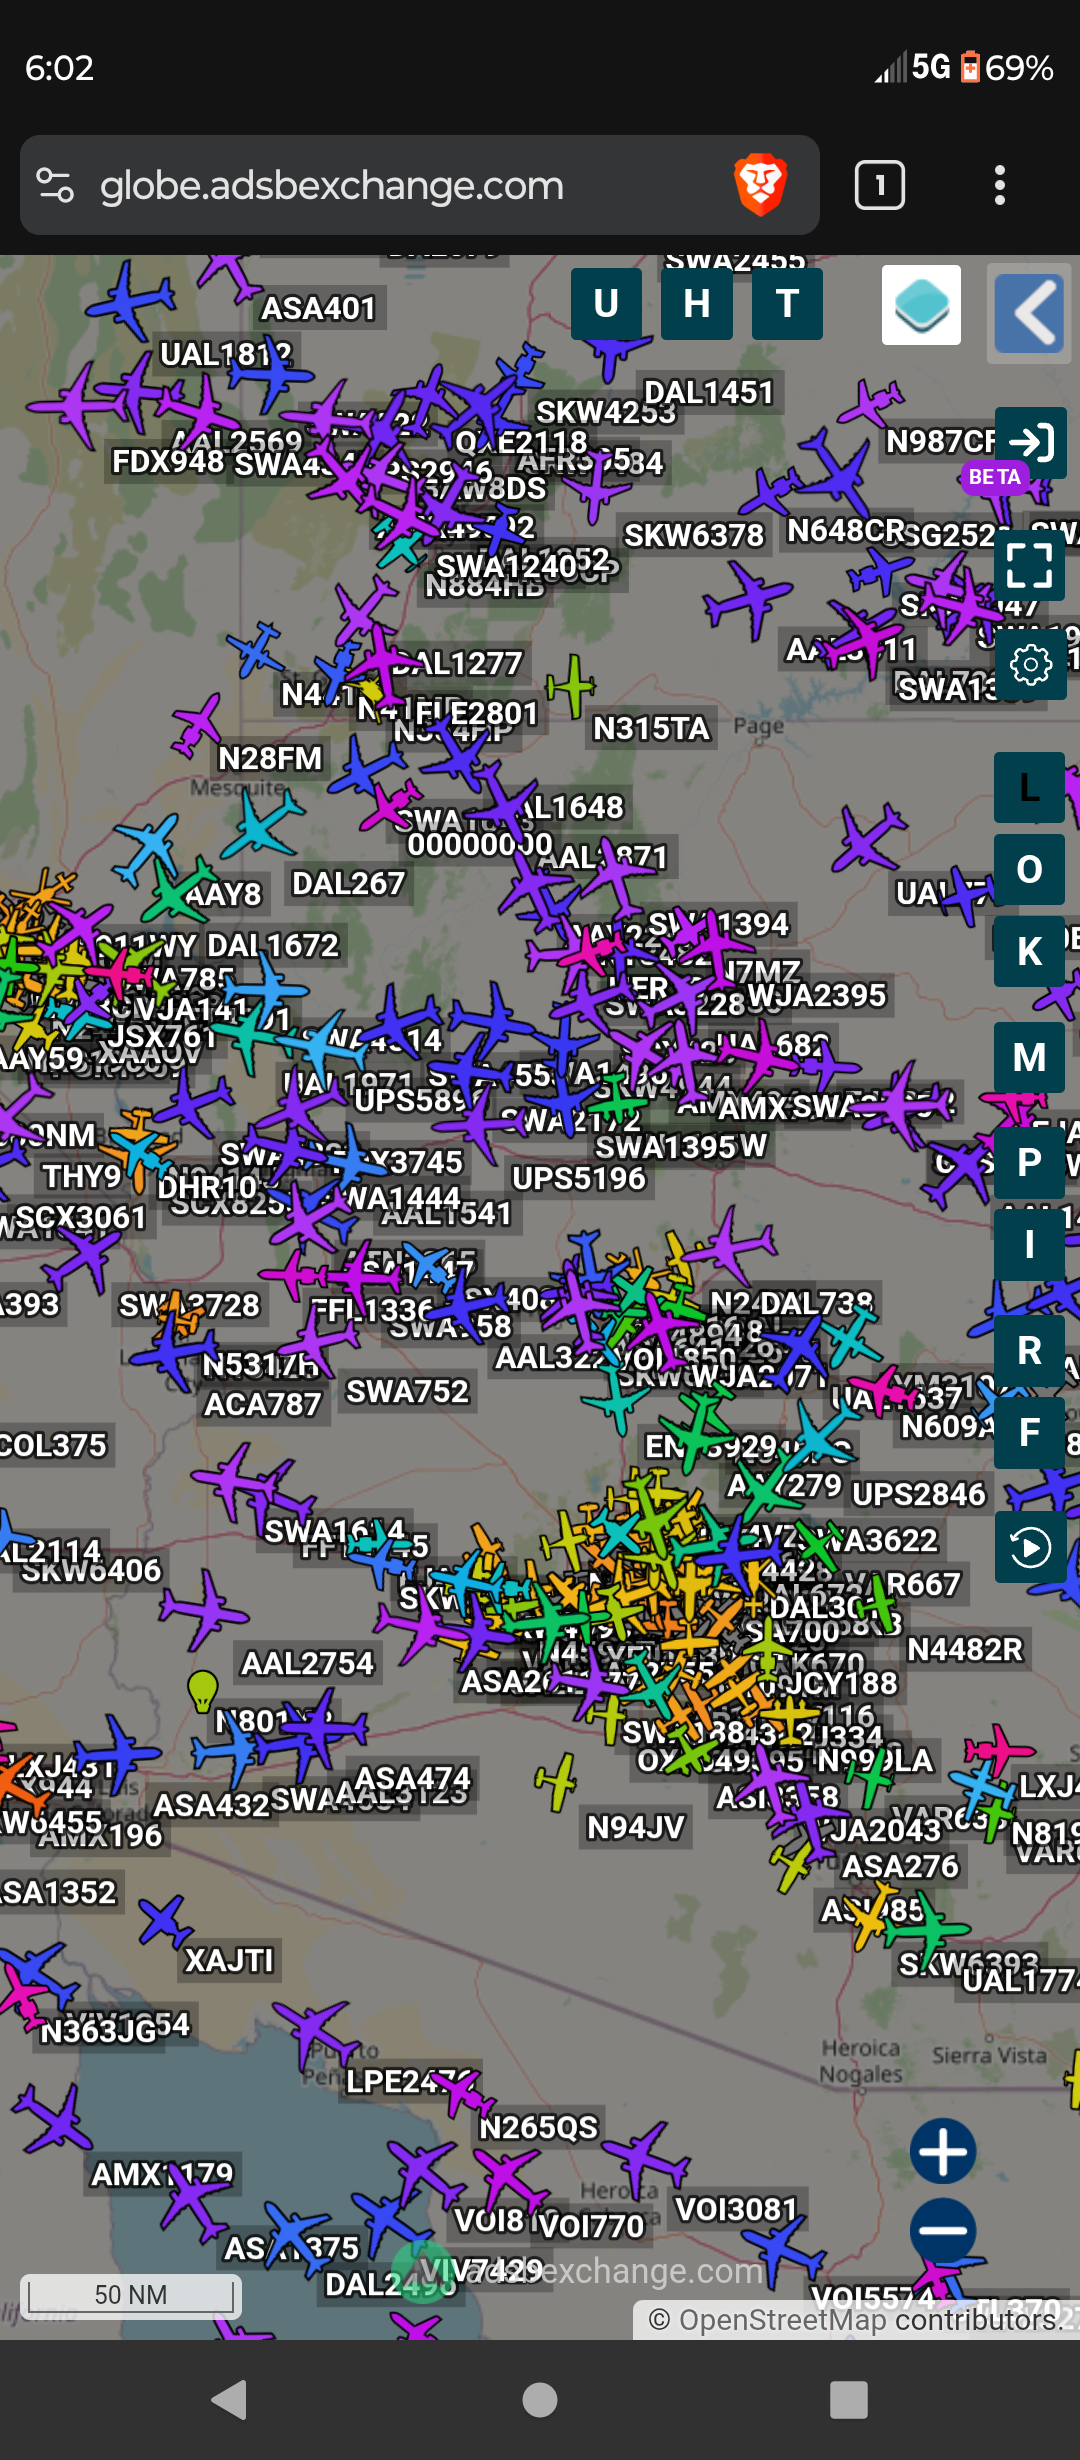Click the yellow-green plane left of N94JV
Viewport: 1080px width, 2460px height.
coord(556,1781)
